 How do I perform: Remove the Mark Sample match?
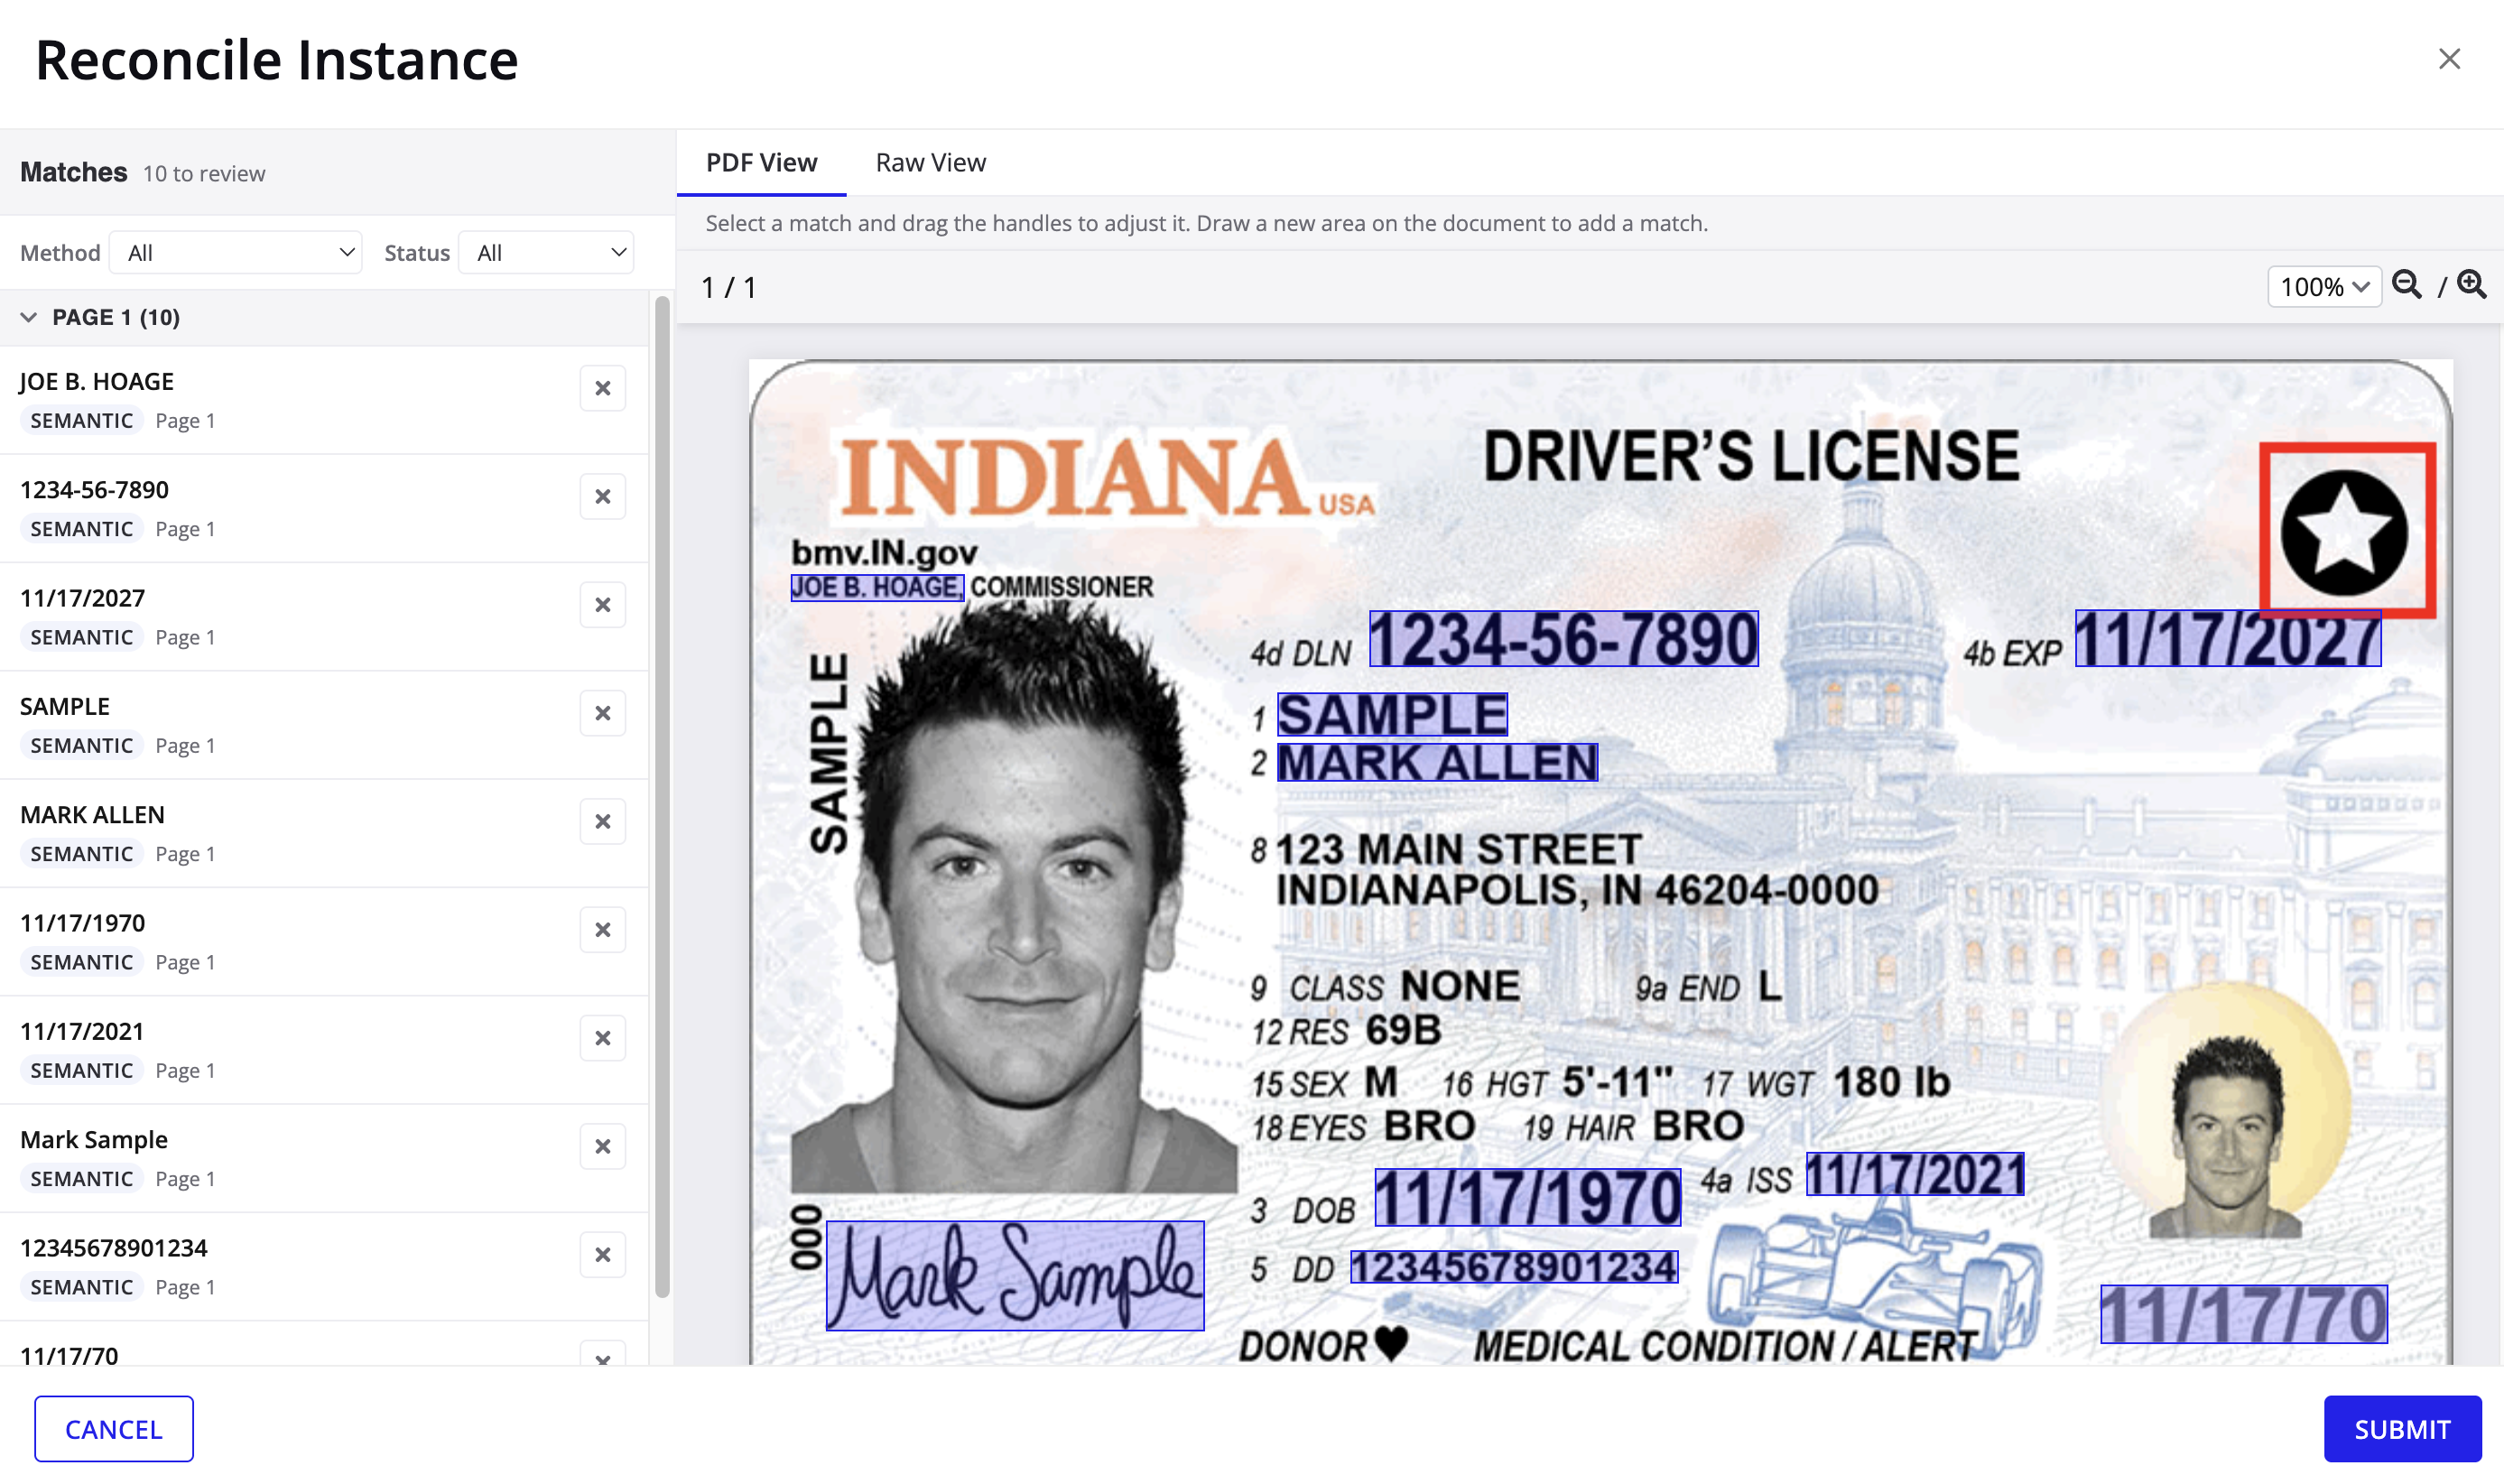[602, 1146]
